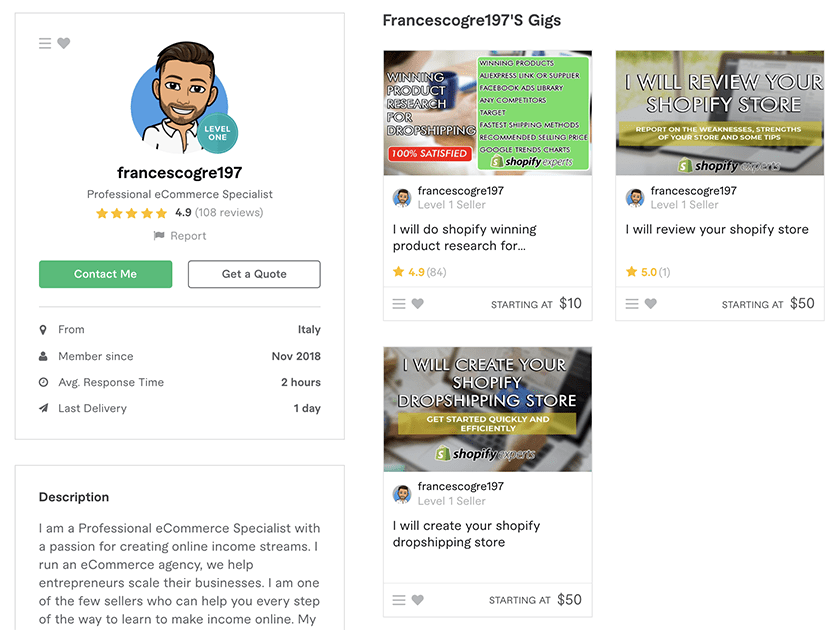Click the Get a Quote button

tap(254, 274)
